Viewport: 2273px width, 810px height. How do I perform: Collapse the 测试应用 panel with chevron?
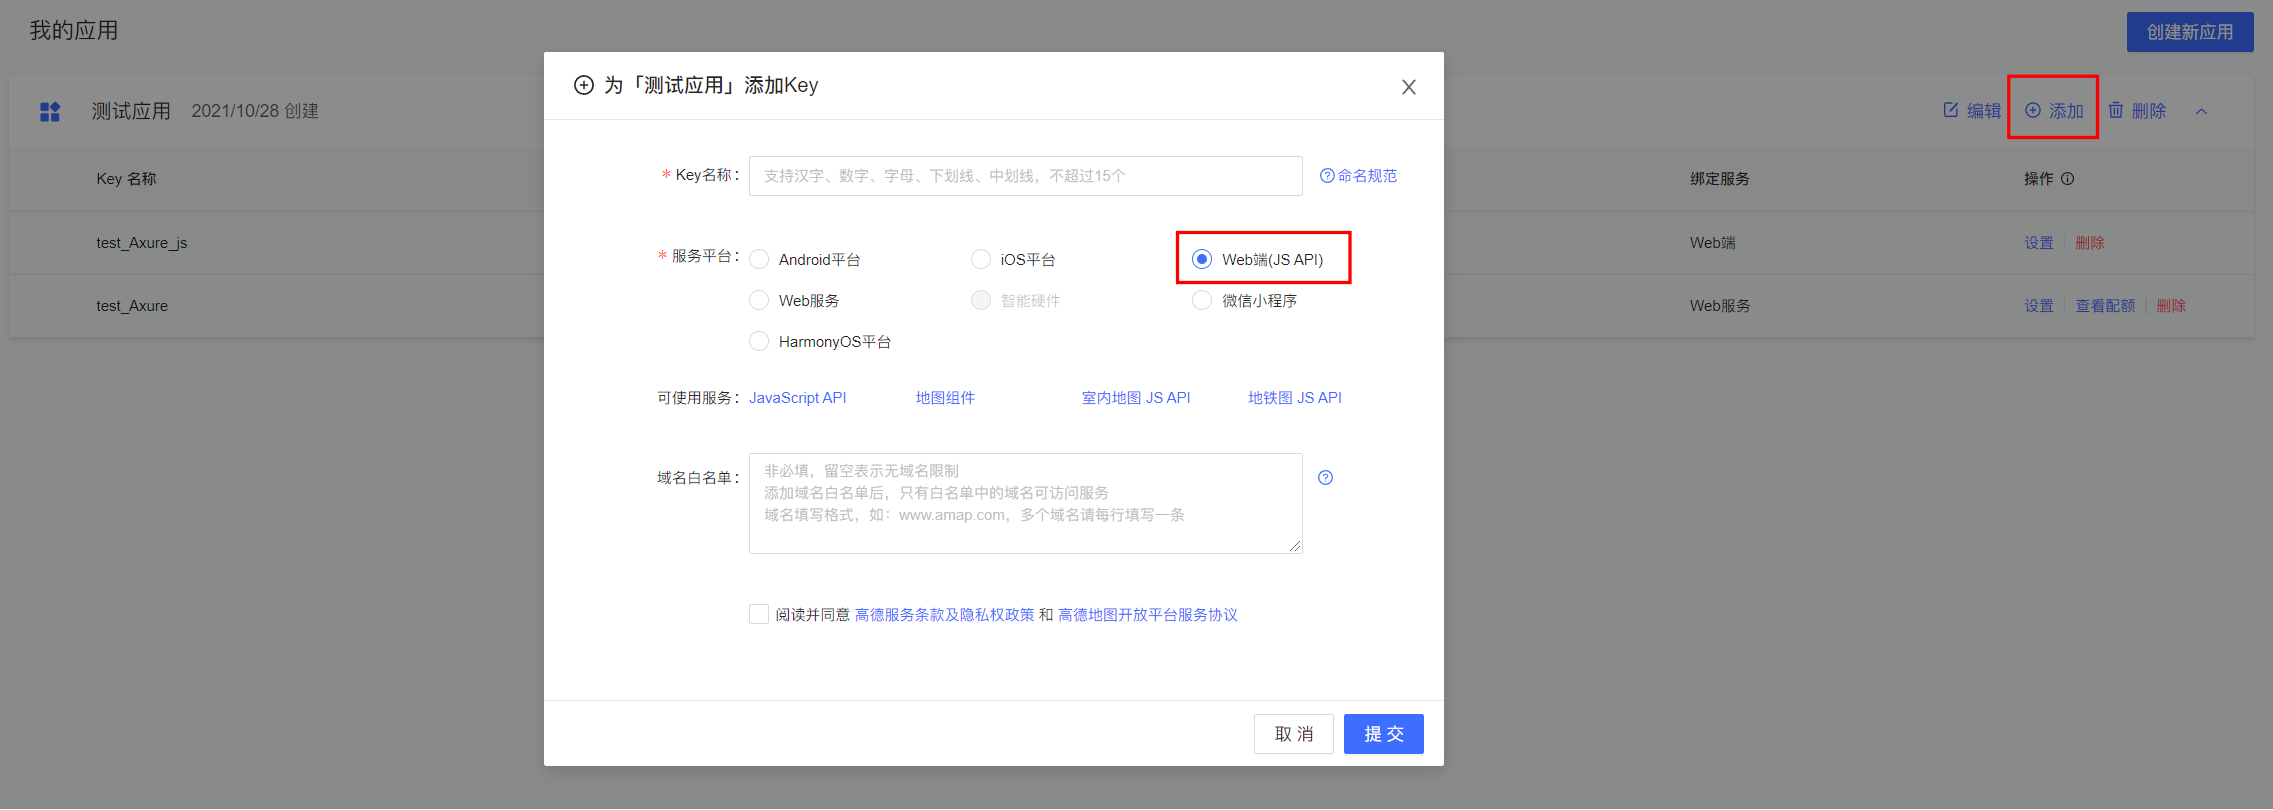2201,111
